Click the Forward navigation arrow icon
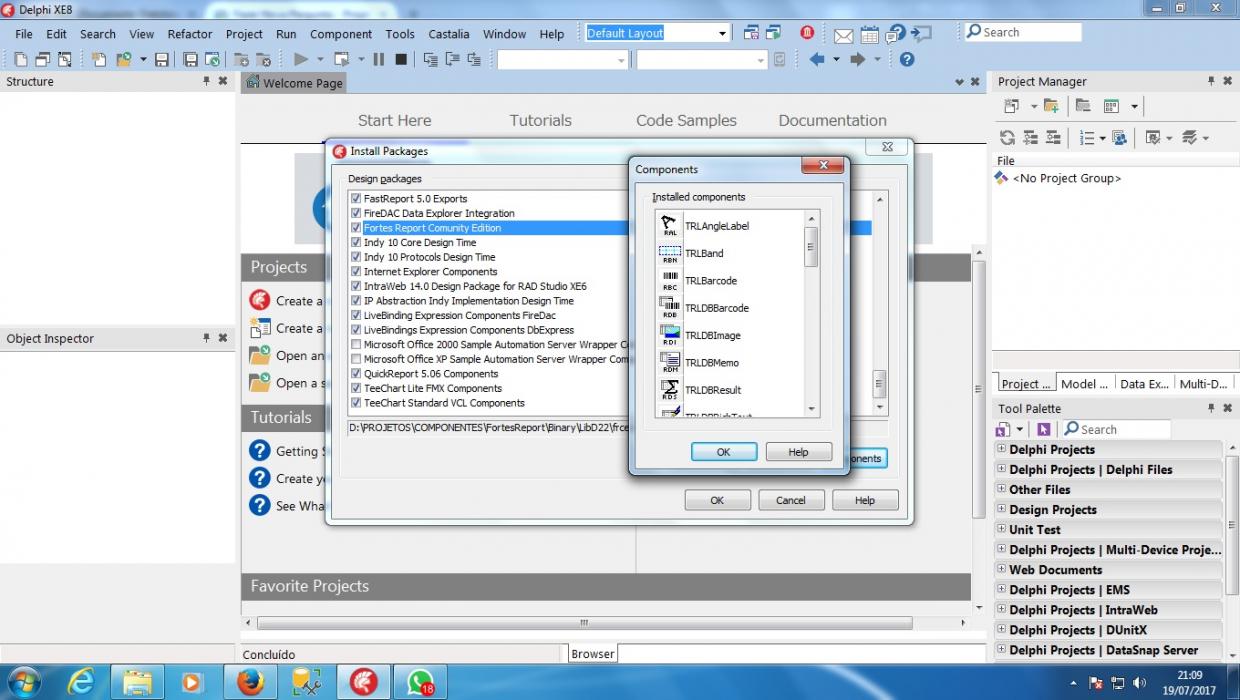 pyautogui.click(x=857, y=60)
